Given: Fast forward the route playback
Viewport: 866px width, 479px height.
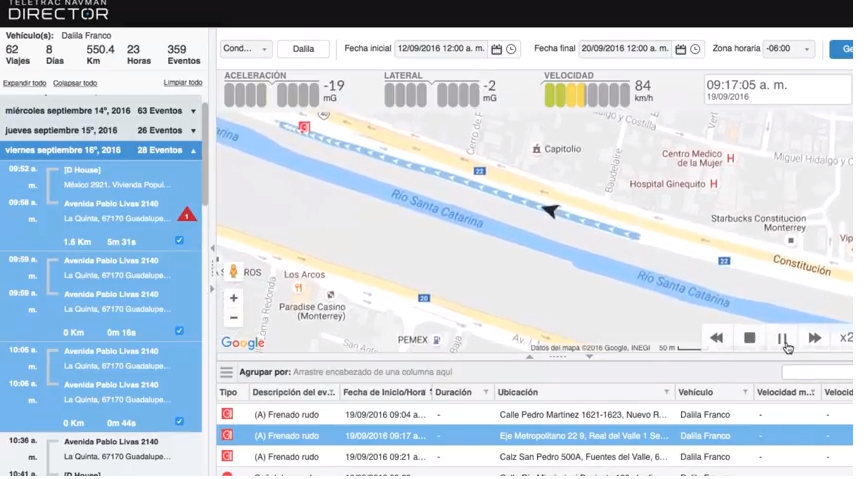Looking at the screenshot, I should coord(814,338).
